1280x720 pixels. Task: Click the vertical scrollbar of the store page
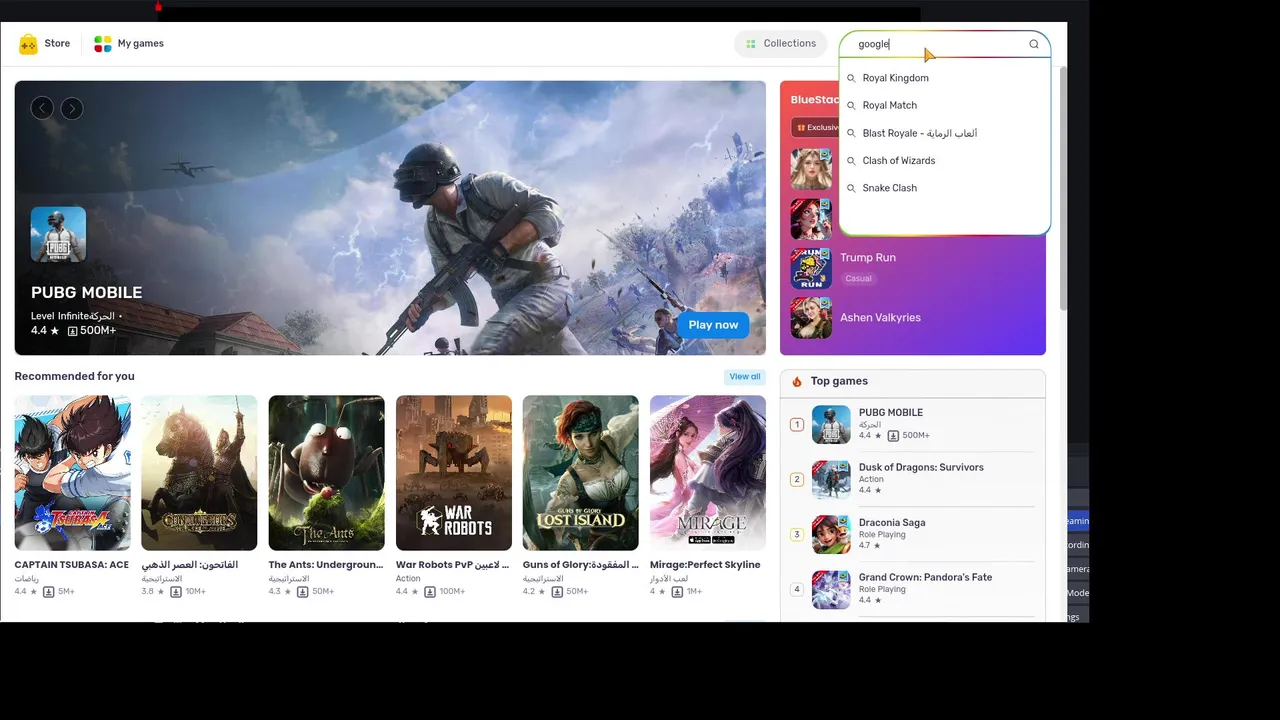pos(1063,190)
